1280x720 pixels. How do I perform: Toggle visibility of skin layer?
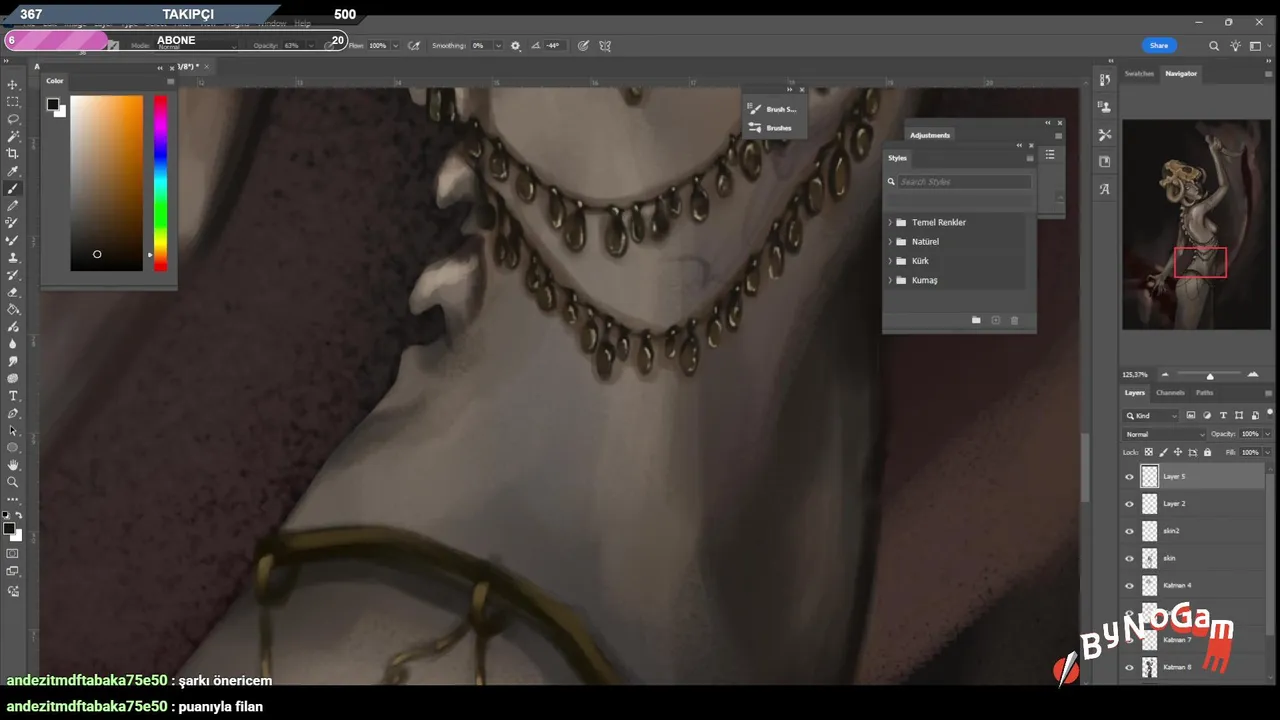coord(1129,558)
